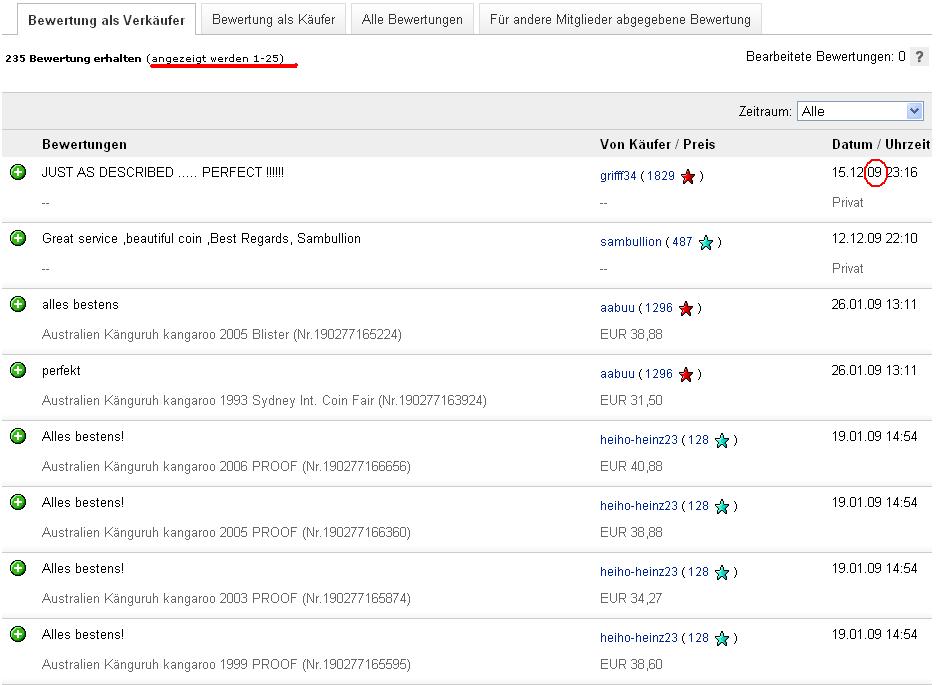The height and width of the screenshot is (685, 937).
Task: Click teal star in the Kangaroo 2006 PROOF row
Action: (722, 441)
